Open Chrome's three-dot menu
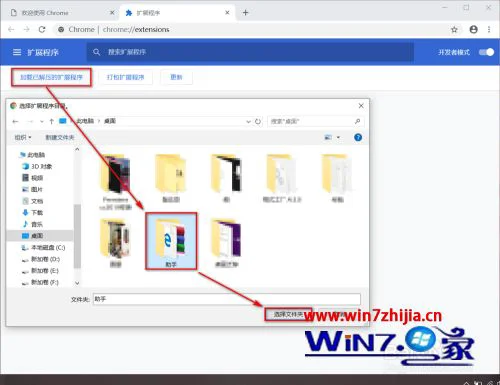The width and height of the screenshot is (500, 385). (x=489, y=29)
